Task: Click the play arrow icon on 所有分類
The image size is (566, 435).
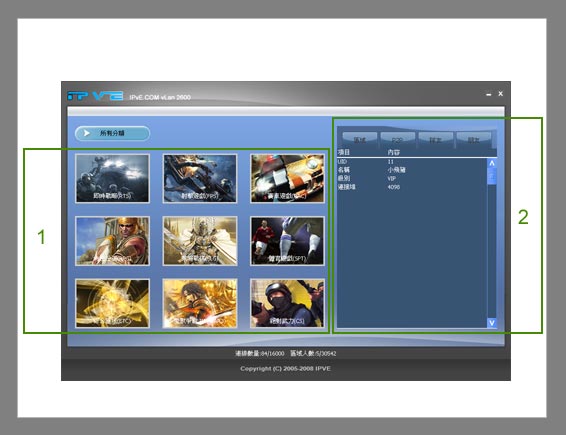Action: click(87, 133)
